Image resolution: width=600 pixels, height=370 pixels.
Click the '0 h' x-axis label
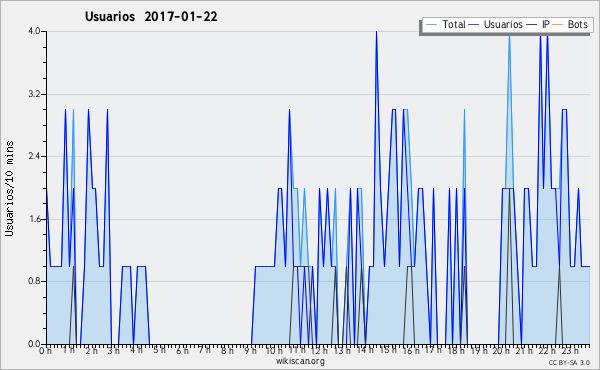pyautogui.click(x=46, y=351)
